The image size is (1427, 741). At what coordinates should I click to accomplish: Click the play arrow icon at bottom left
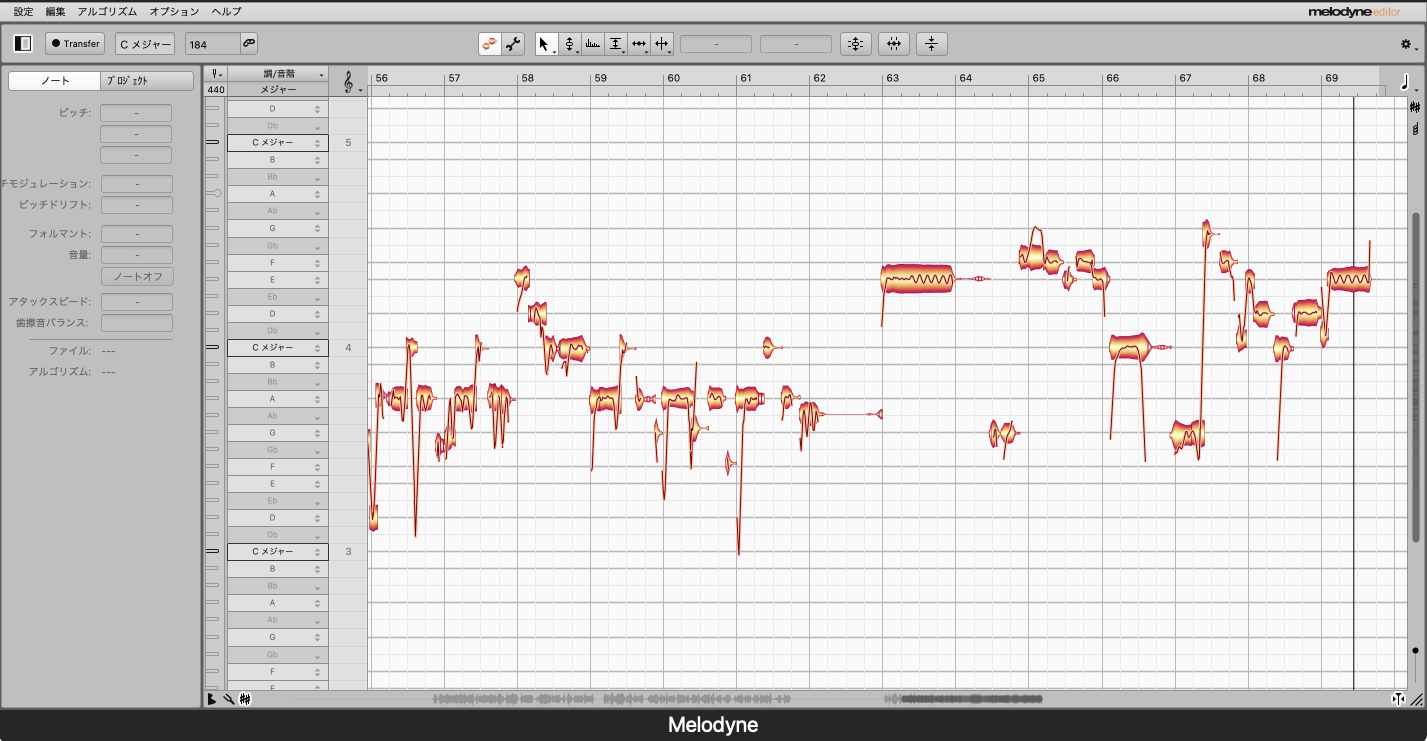[x=212, y=699]
